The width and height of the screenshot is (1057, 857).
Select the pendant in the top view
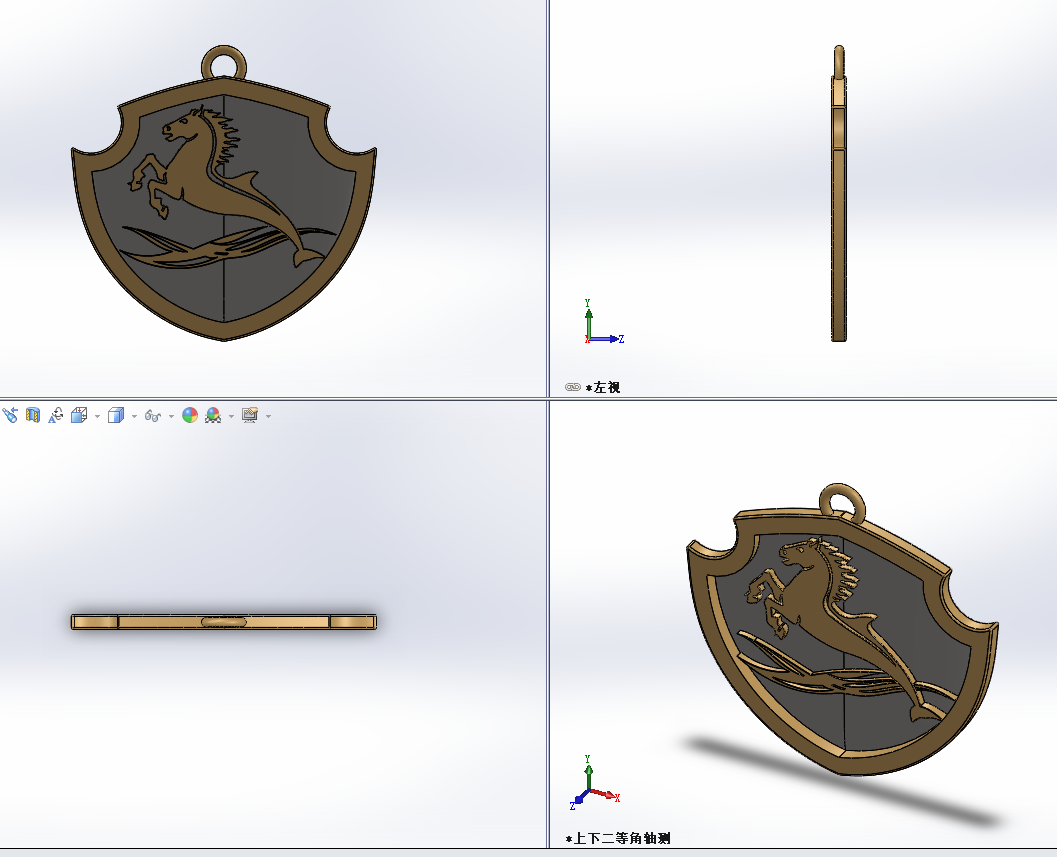coord(224,621)
